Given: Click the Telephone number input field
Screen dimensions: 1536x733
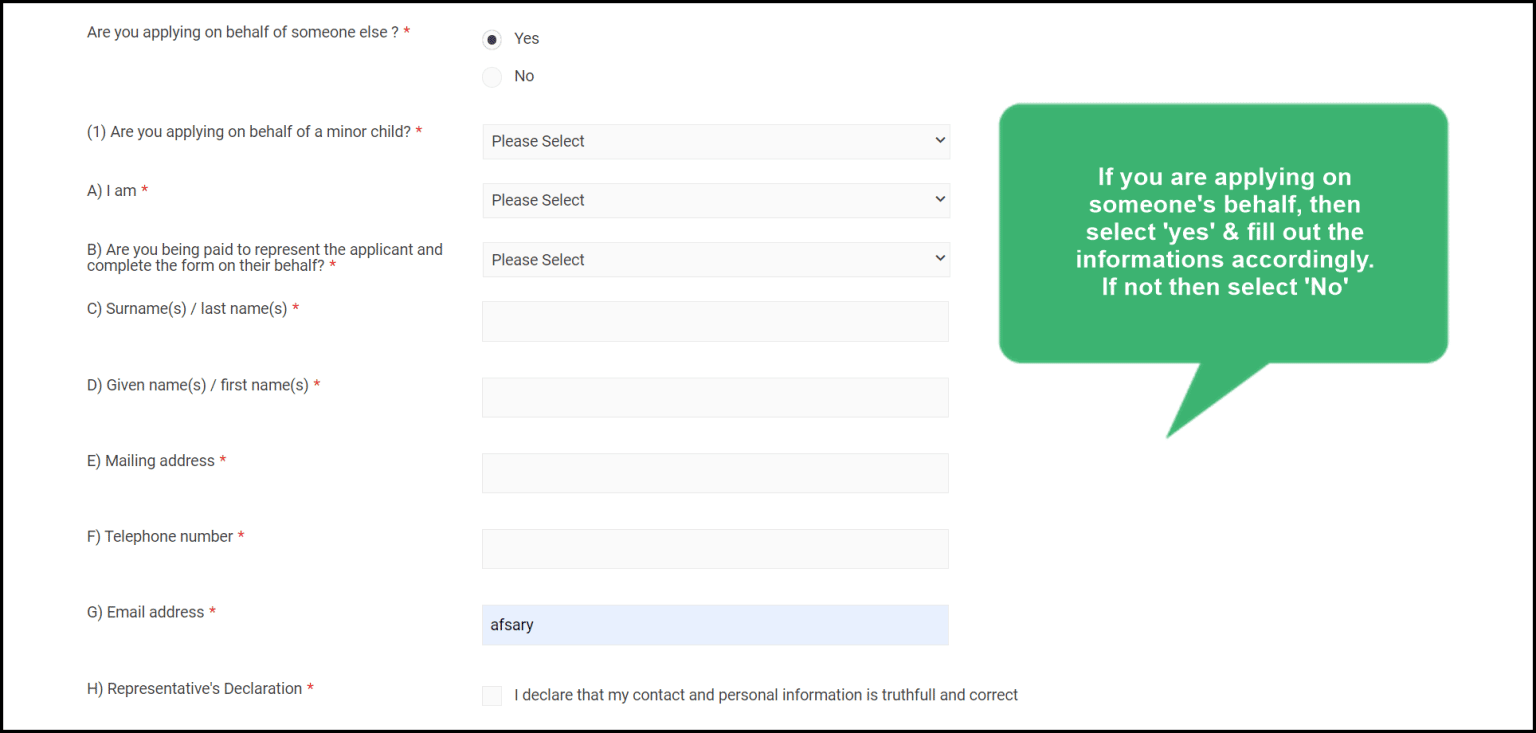Looking at the screenshot, I should [715, 548].
